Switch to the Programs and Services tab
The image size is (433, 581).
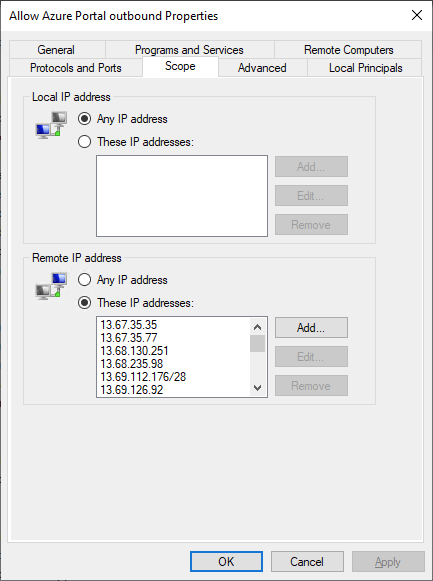pyautogui.click(x=189, y=50)
